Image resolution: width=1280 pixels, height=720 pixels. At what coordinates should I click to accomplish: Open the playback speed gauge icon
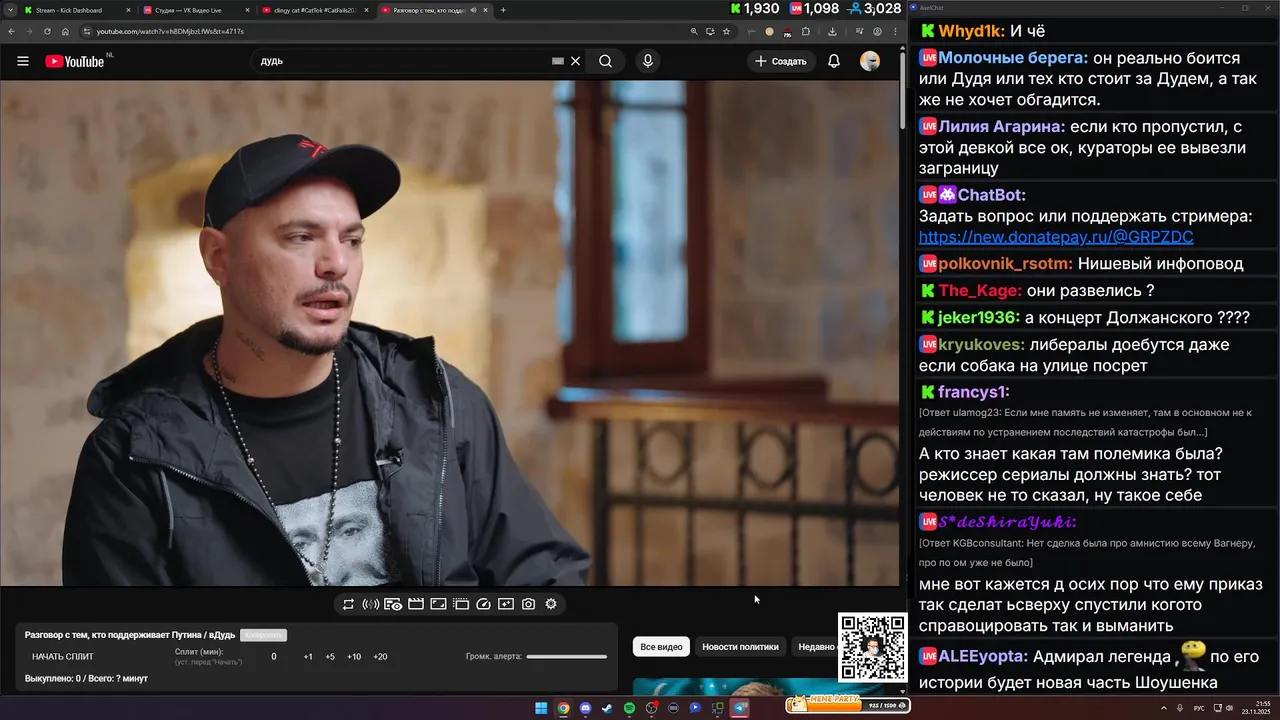[x=484, y=604]
